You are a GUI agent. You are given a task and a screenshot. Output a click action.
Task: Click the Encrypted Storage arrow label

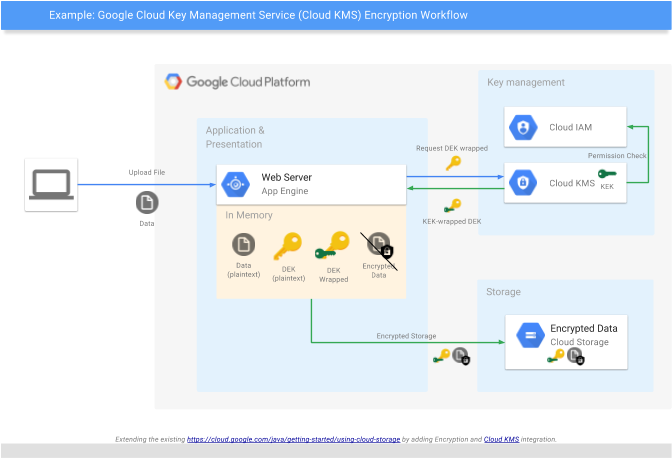406,336
